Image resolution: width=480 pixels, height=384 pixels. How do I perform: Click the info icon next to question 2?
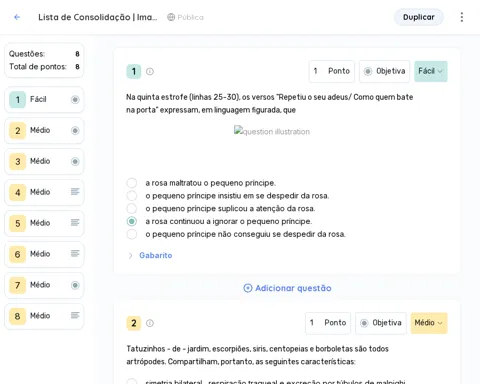point(150,323)
